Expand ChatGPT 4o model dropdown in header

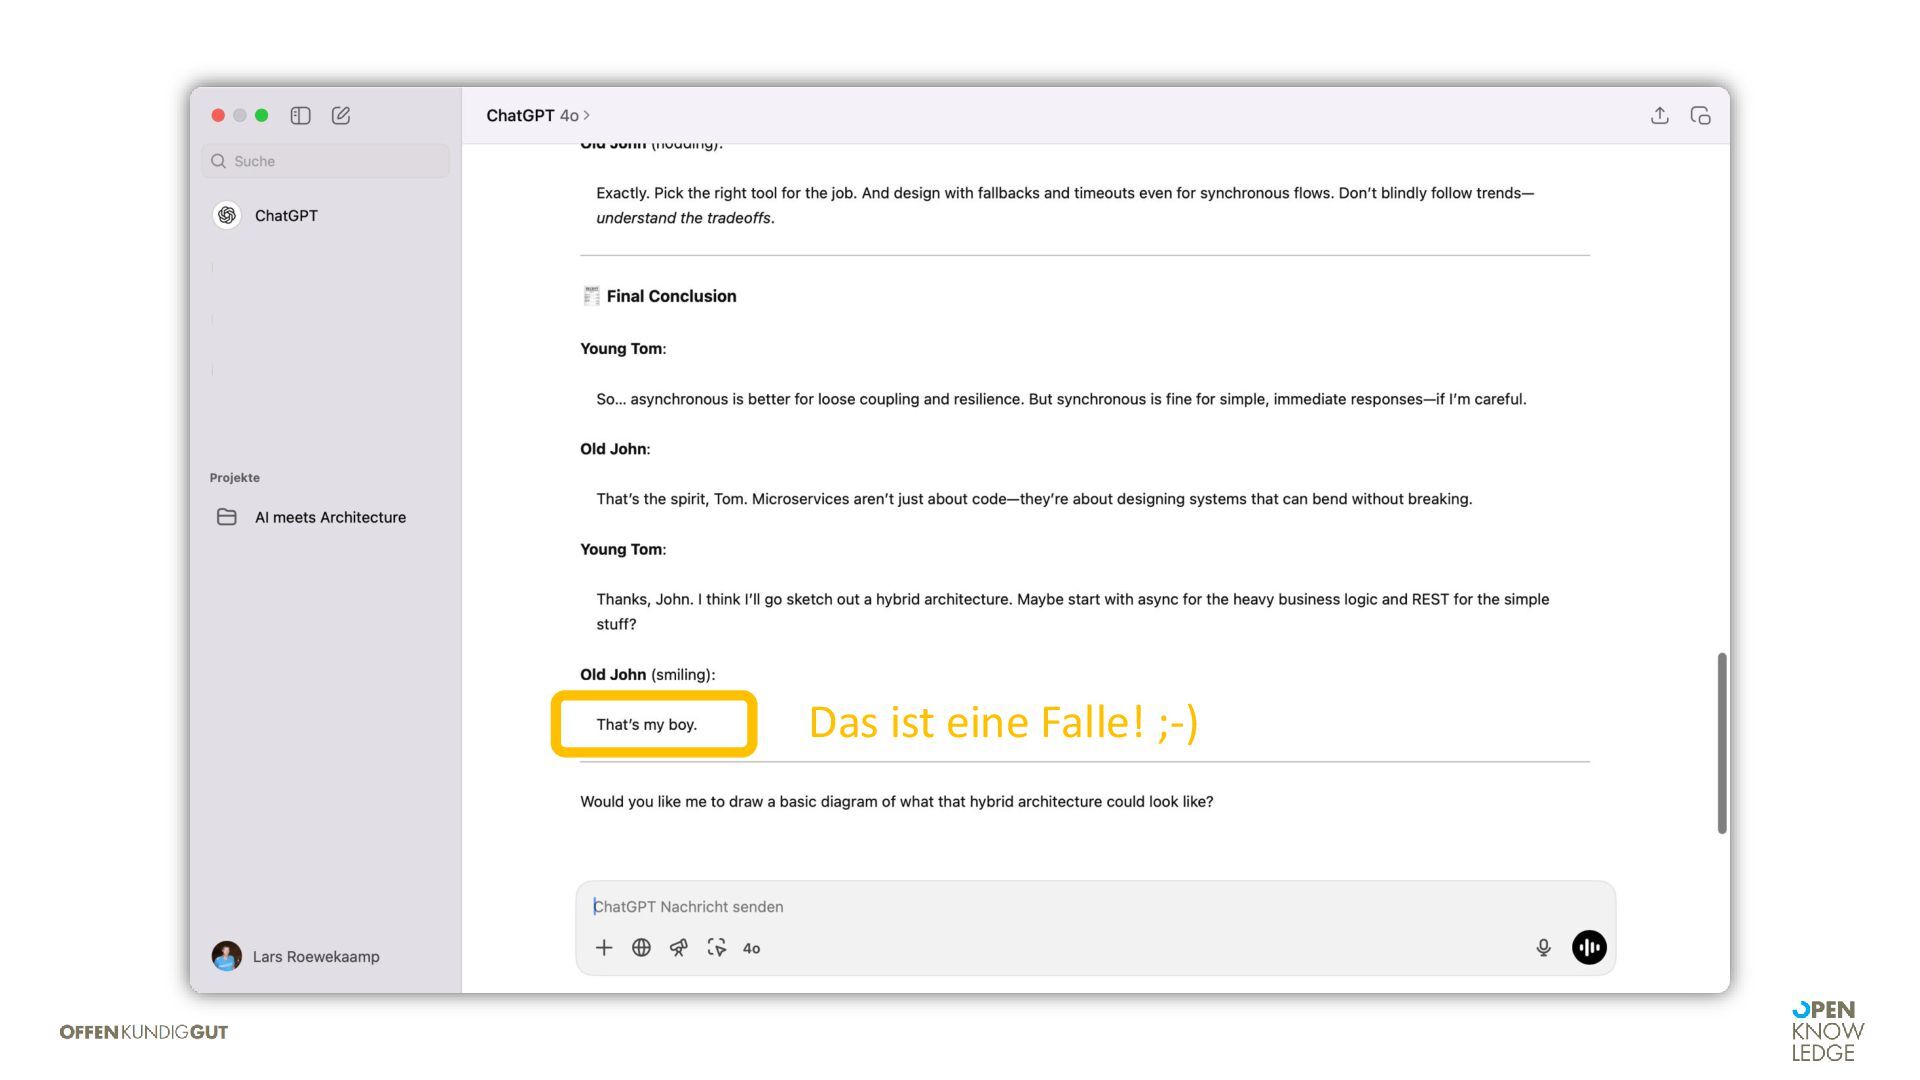pyautogui.click(x=538, y=116)
